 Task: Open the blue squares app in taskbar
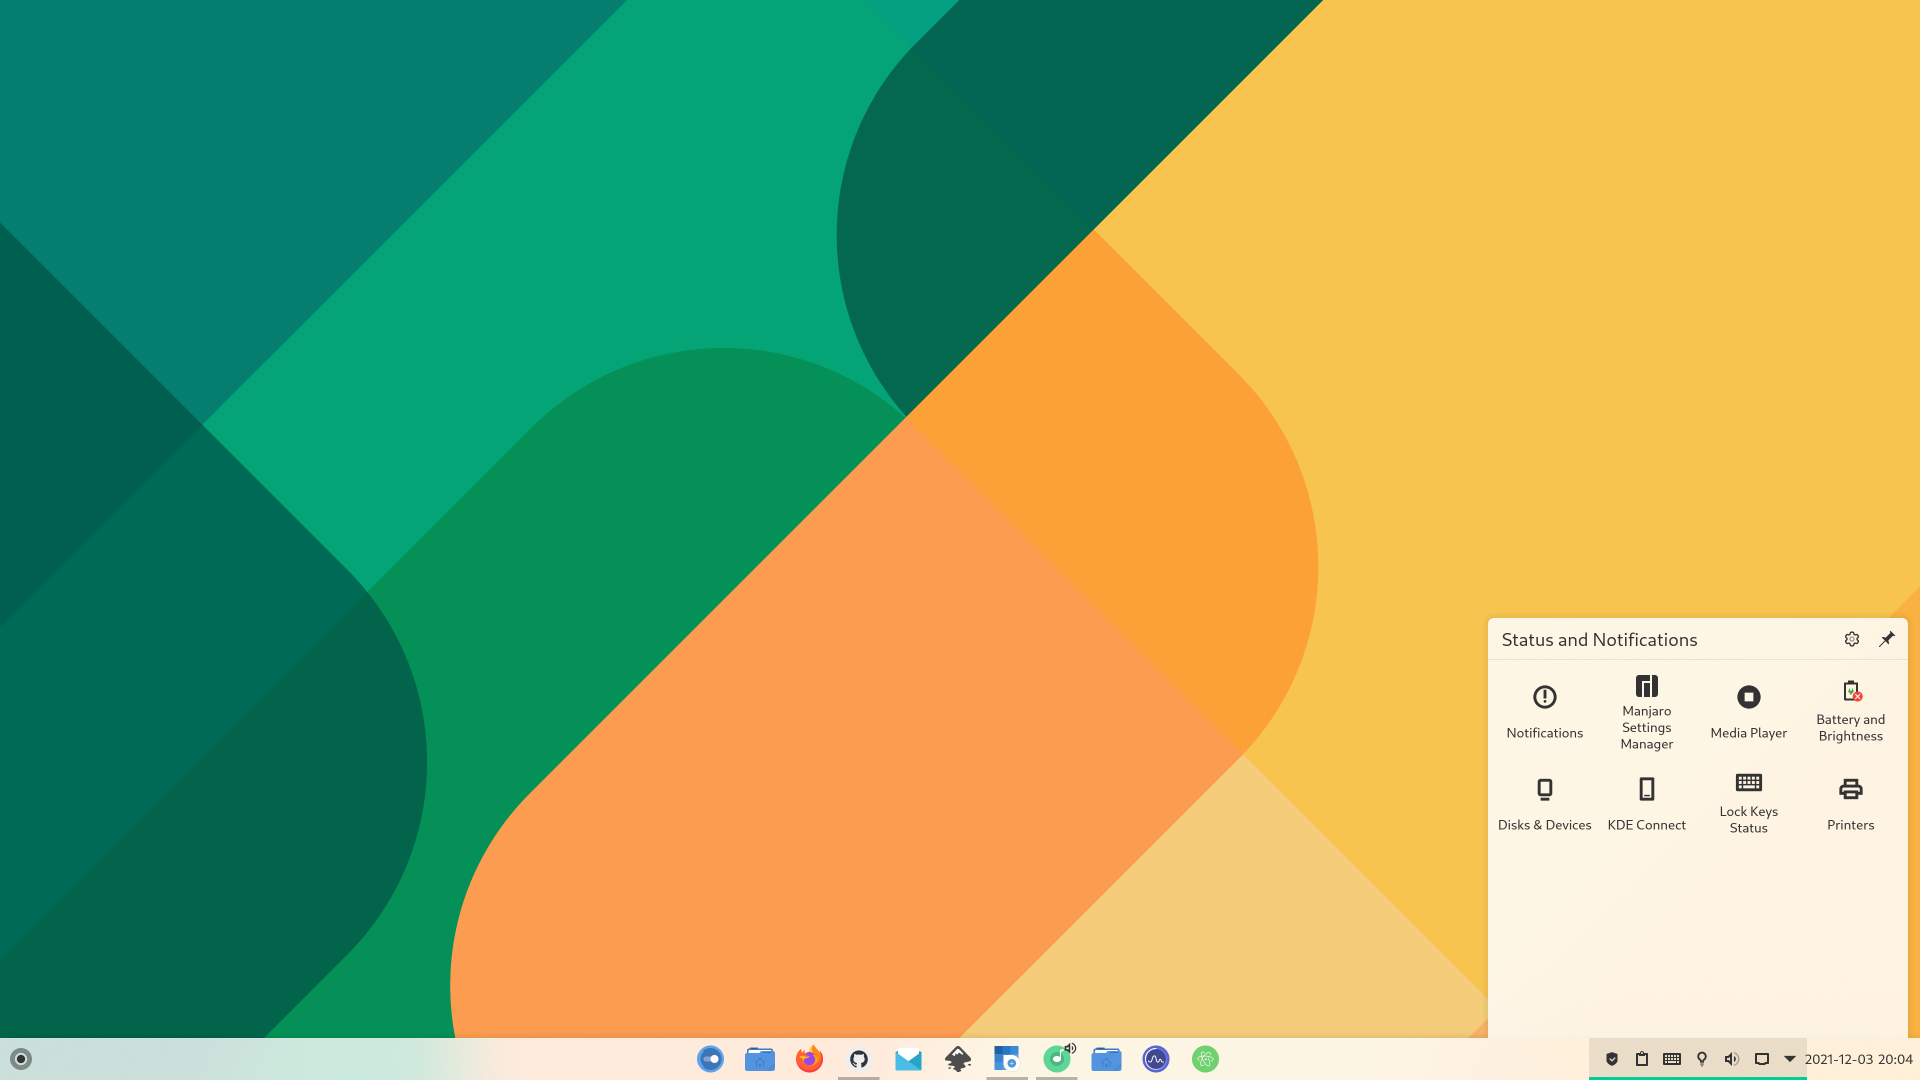coord(1007,1059)
